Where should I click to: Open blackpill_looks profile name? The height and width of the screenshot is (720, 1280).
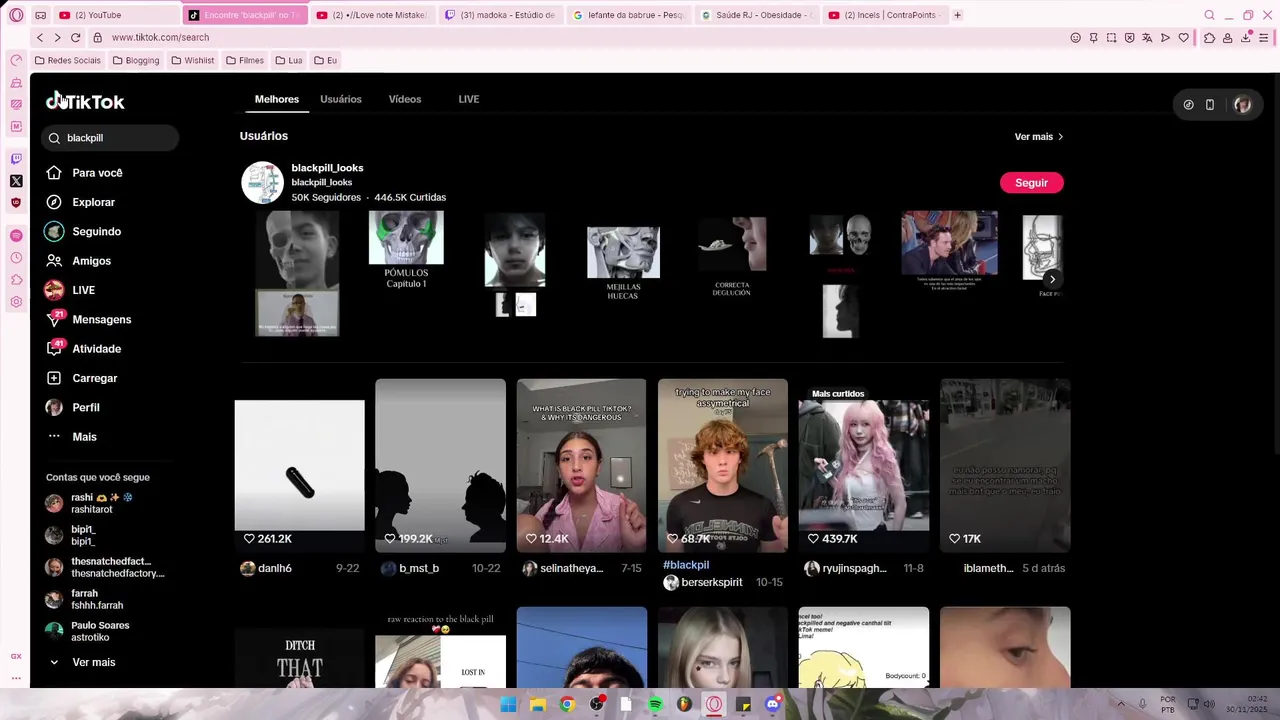327,168
